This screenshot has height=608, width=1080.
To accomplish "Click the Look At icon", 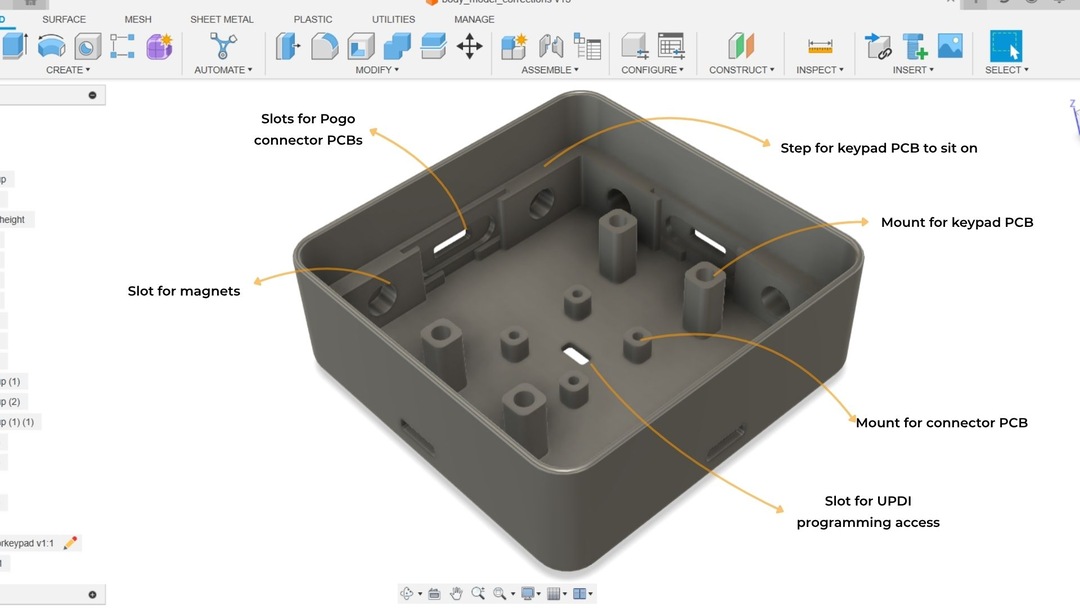I will [x=434, y=594].
